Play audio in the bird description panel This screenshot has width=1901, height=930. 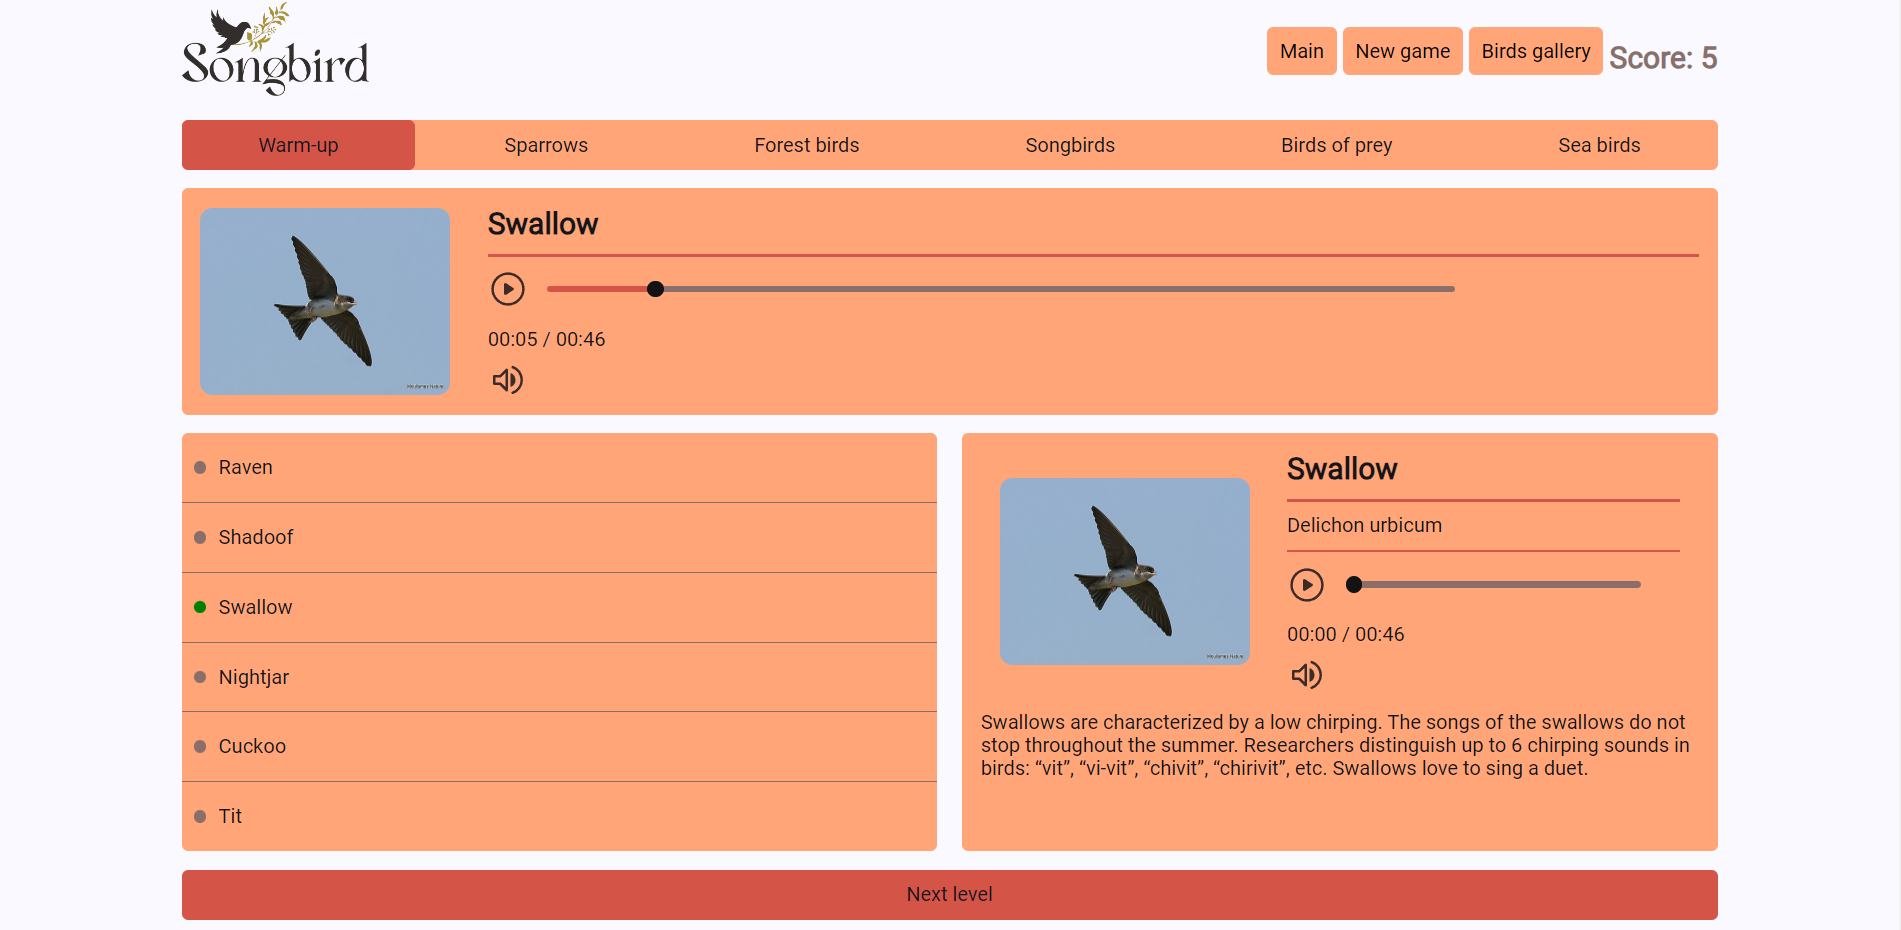[x=1306, y=585]
